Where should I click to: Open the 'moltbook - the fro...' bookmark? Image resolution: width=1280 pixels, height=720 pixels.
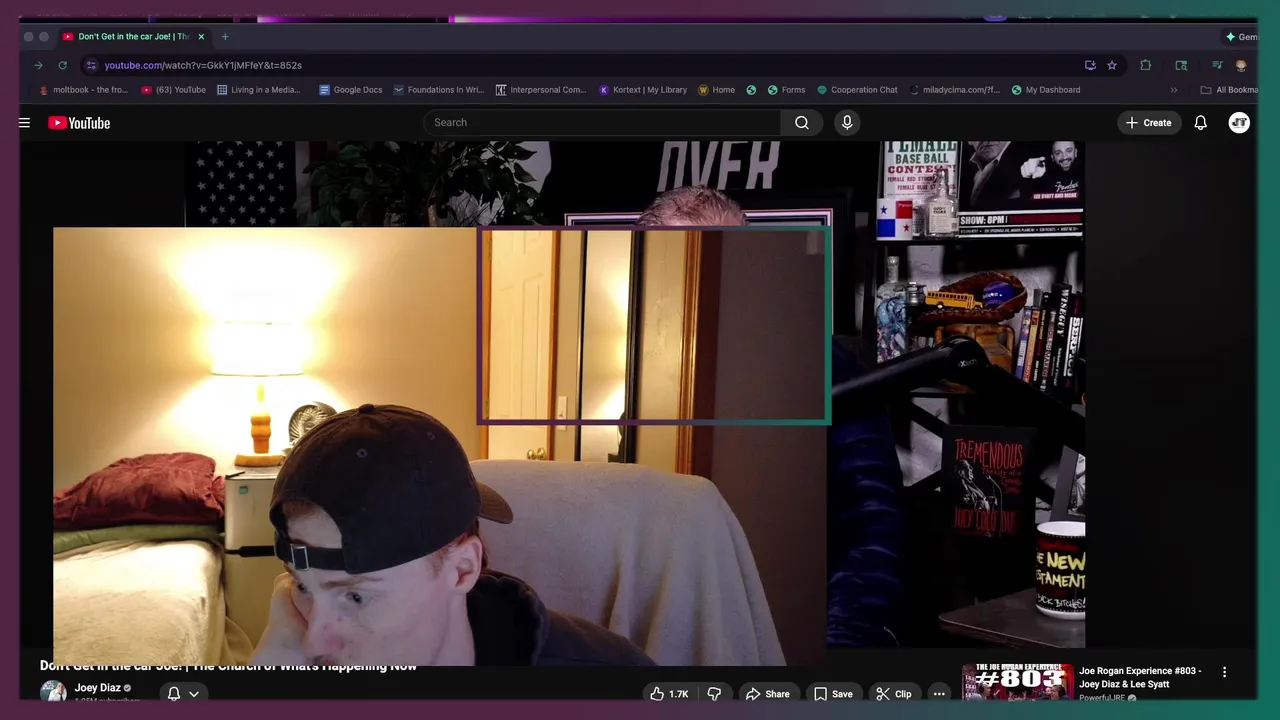[83, 90]
